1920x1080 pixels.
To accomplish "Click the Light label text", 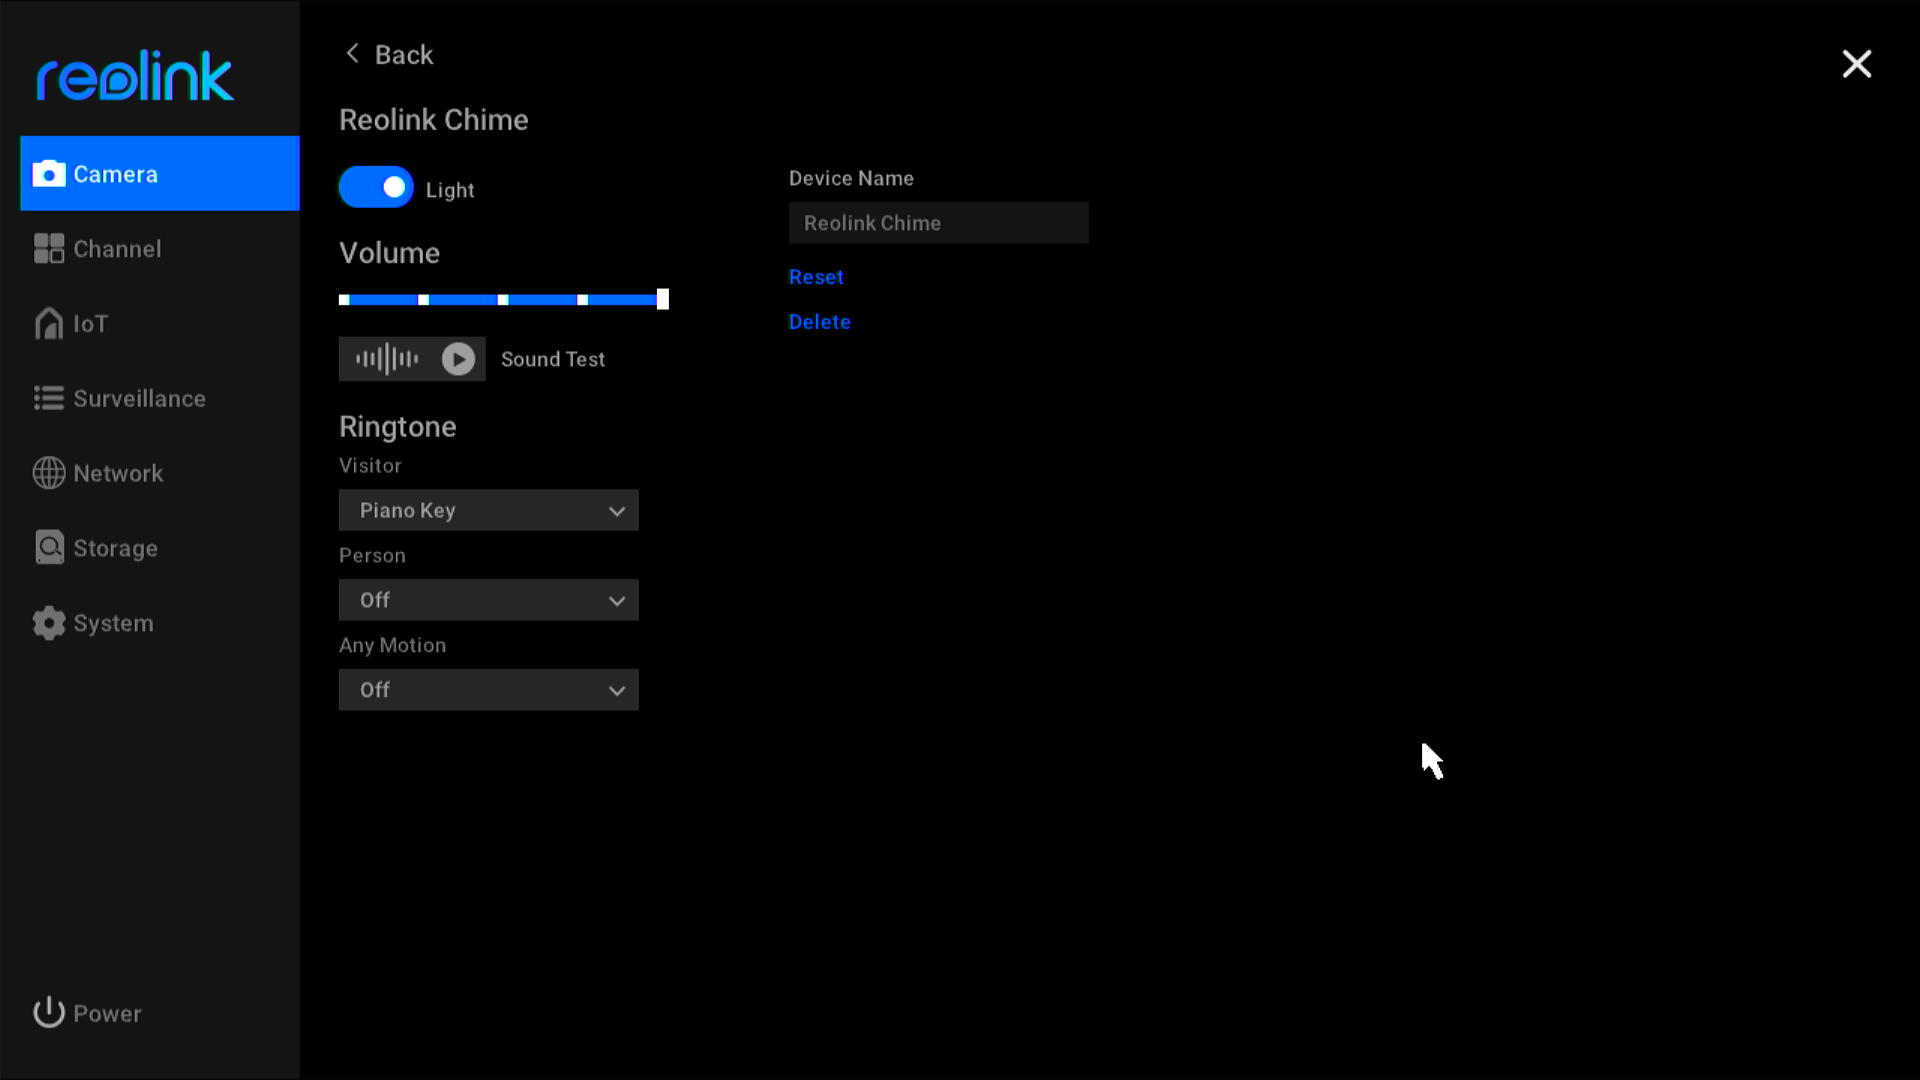I will coord(450,190).
